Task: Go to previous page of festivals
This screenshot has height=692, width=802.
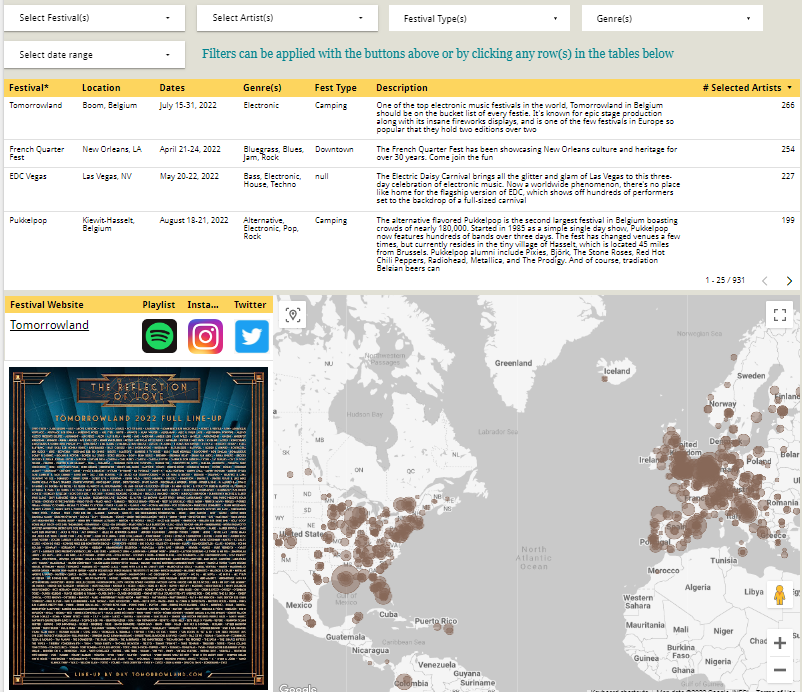Action: (x=765, y=281)
